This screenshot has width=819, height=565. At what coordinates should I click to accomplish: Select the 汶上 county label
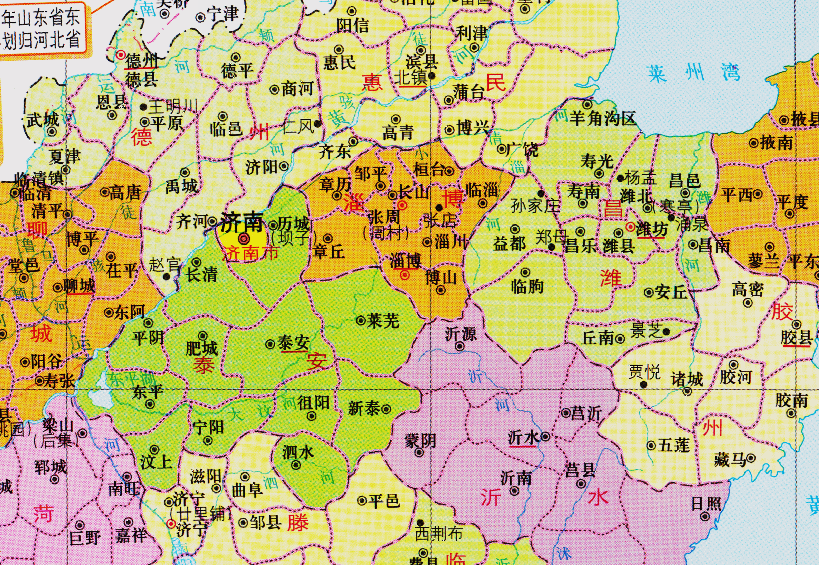pos(156,462)
